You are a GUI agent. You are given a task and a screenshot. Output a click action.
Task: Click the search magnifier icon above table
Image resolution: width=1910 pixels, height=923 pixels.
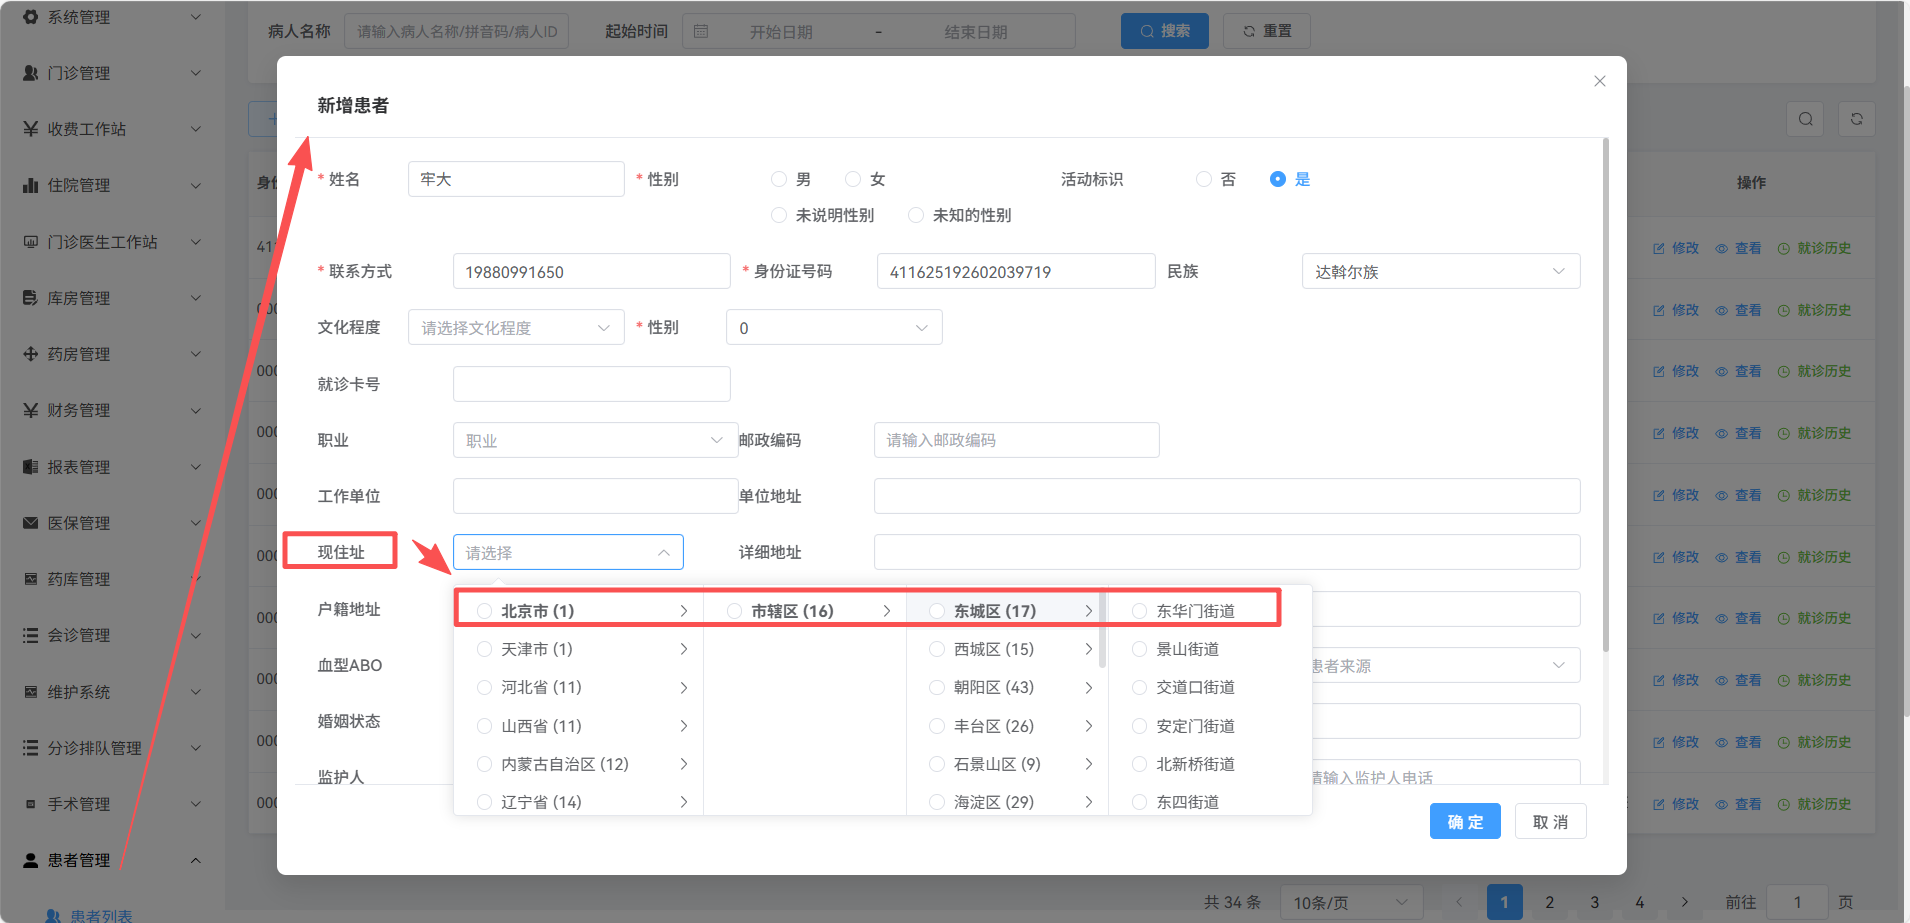[x=1805, y=119]
